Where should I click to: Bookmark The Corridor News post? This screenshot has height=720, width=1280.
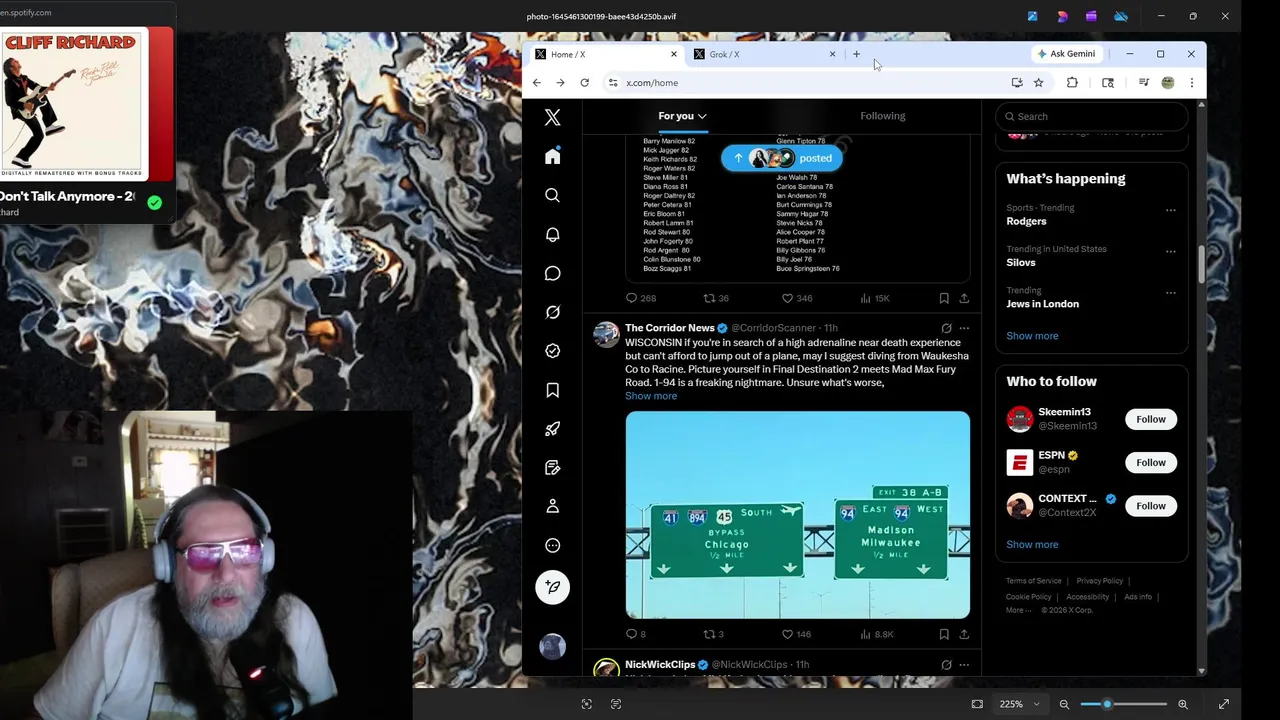pos(944,634)
